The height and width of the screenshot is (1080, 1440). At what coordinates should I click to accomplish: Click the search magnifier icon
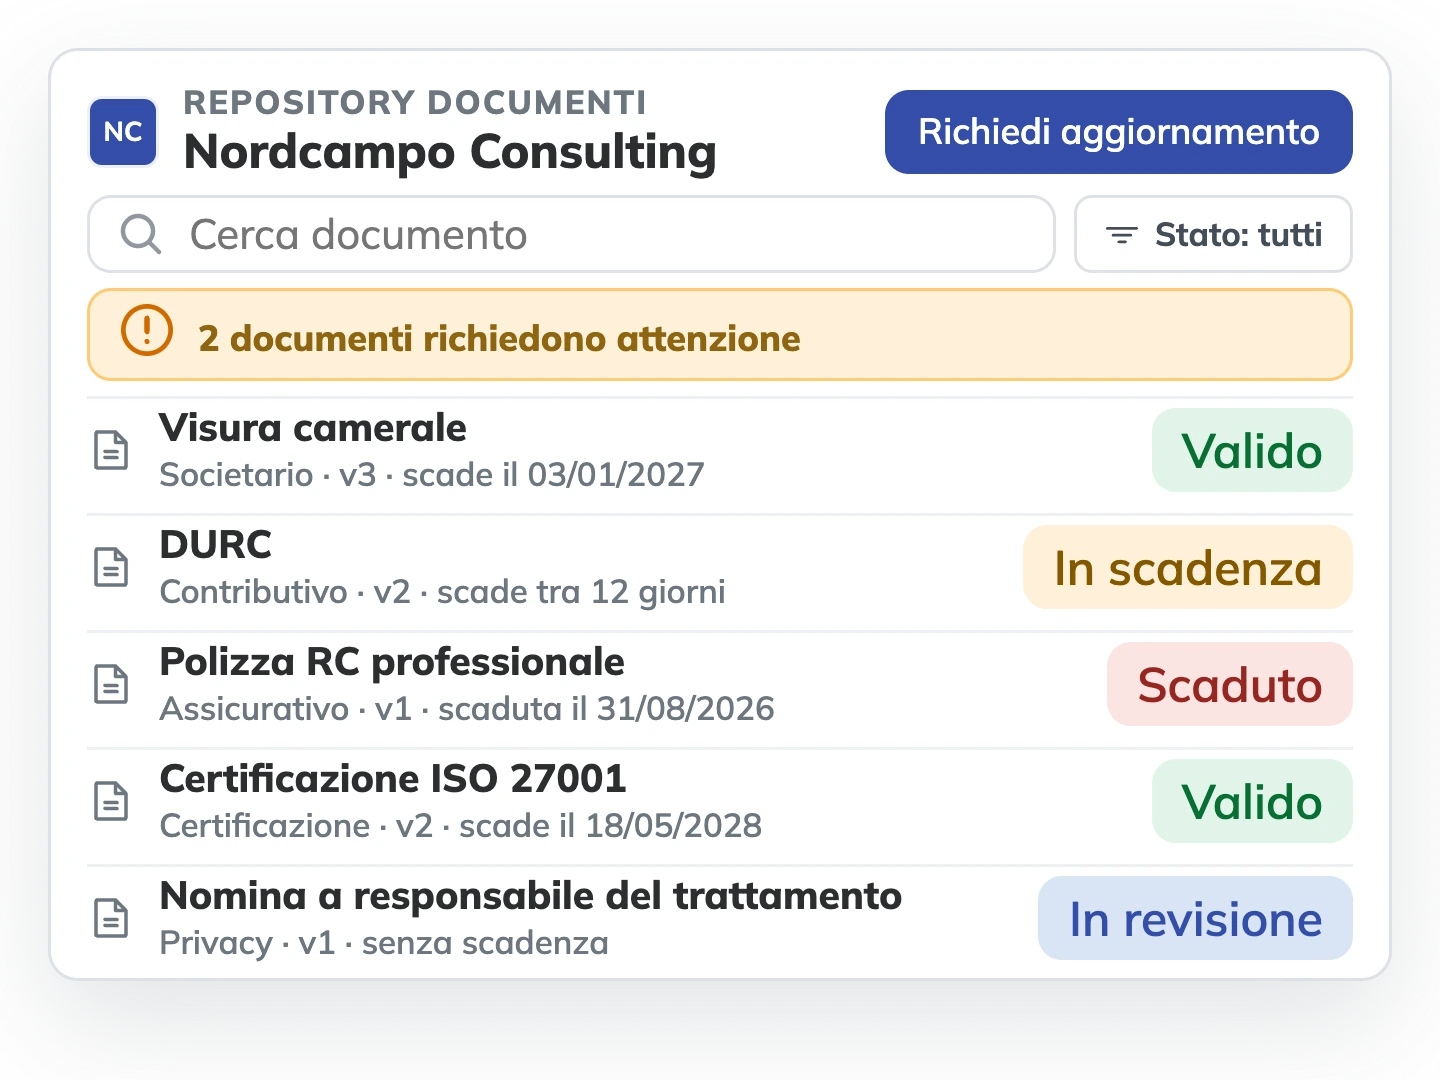[141, 234]
